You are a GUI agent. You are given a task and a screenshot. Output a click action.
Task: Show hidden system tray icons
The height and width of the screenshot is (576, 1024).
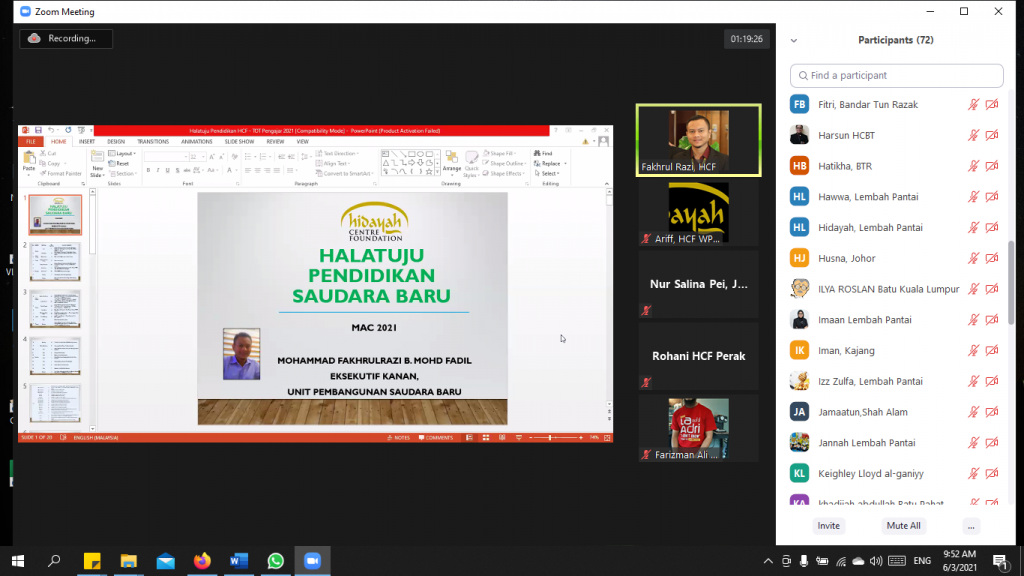(768, 561)
